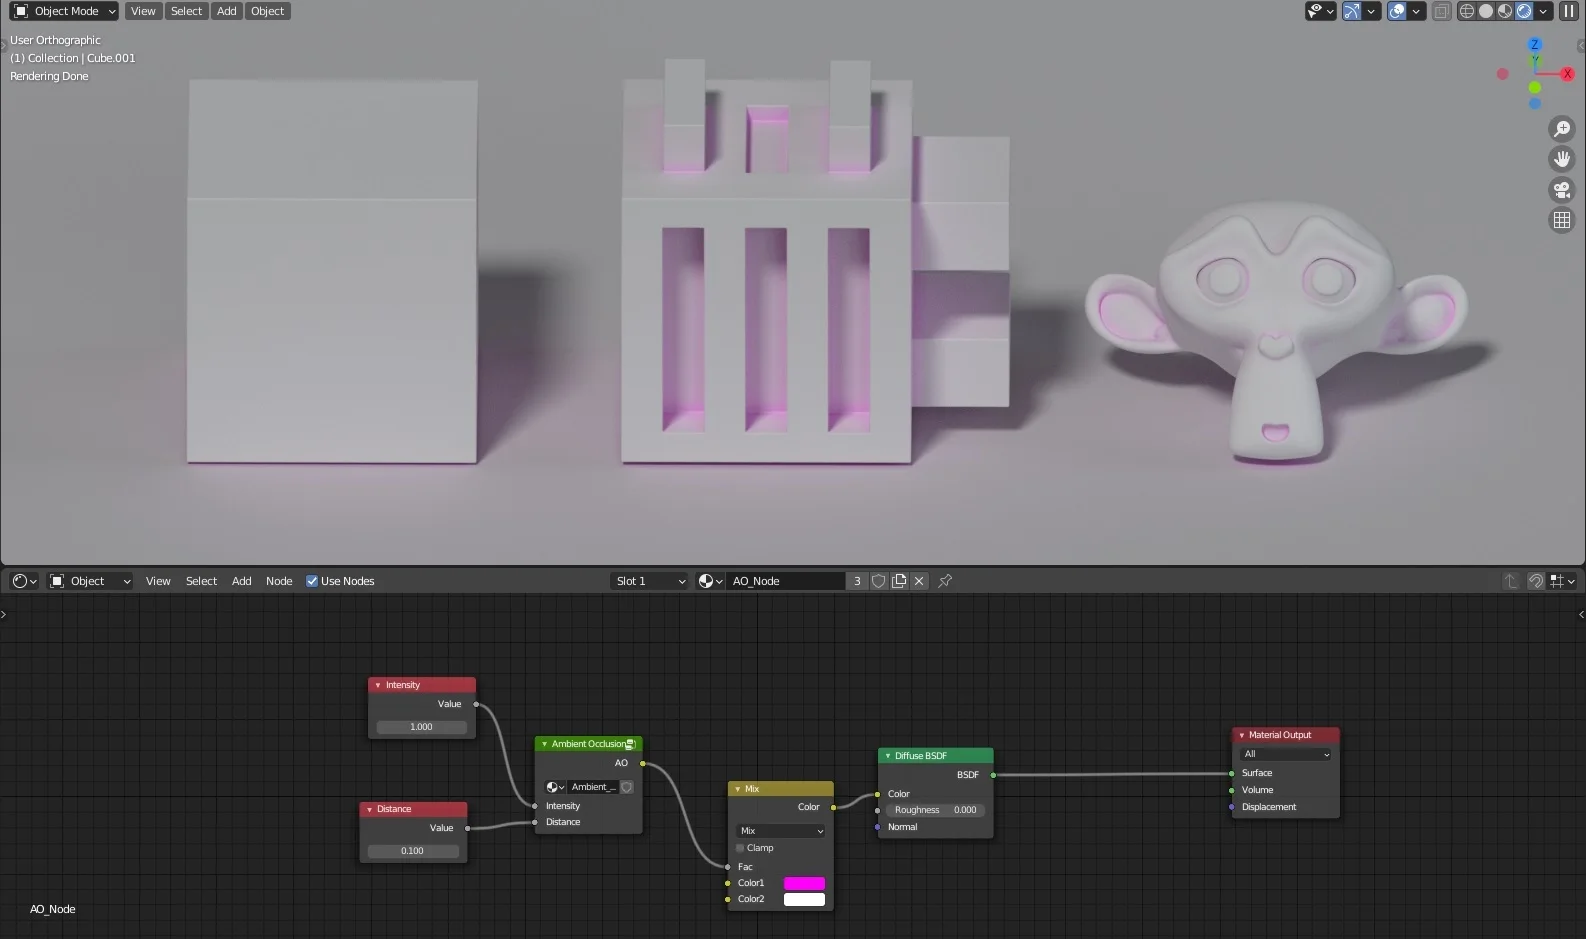
Task: Open the viewport Object menu
Action: tap(267, 11)
